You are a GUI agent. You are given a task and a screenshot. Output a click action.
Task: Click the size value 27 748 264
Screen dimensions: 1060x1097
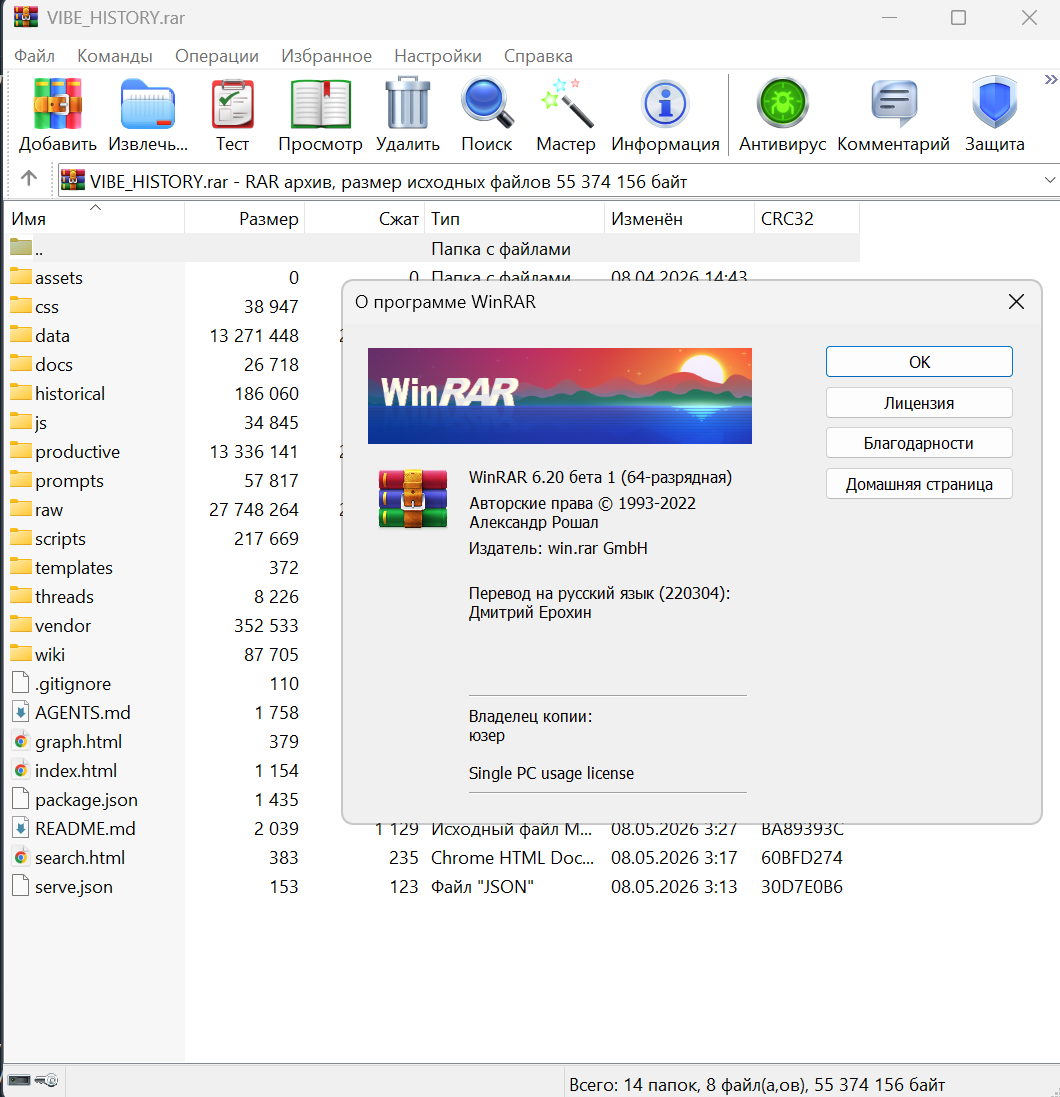[254, 510]
